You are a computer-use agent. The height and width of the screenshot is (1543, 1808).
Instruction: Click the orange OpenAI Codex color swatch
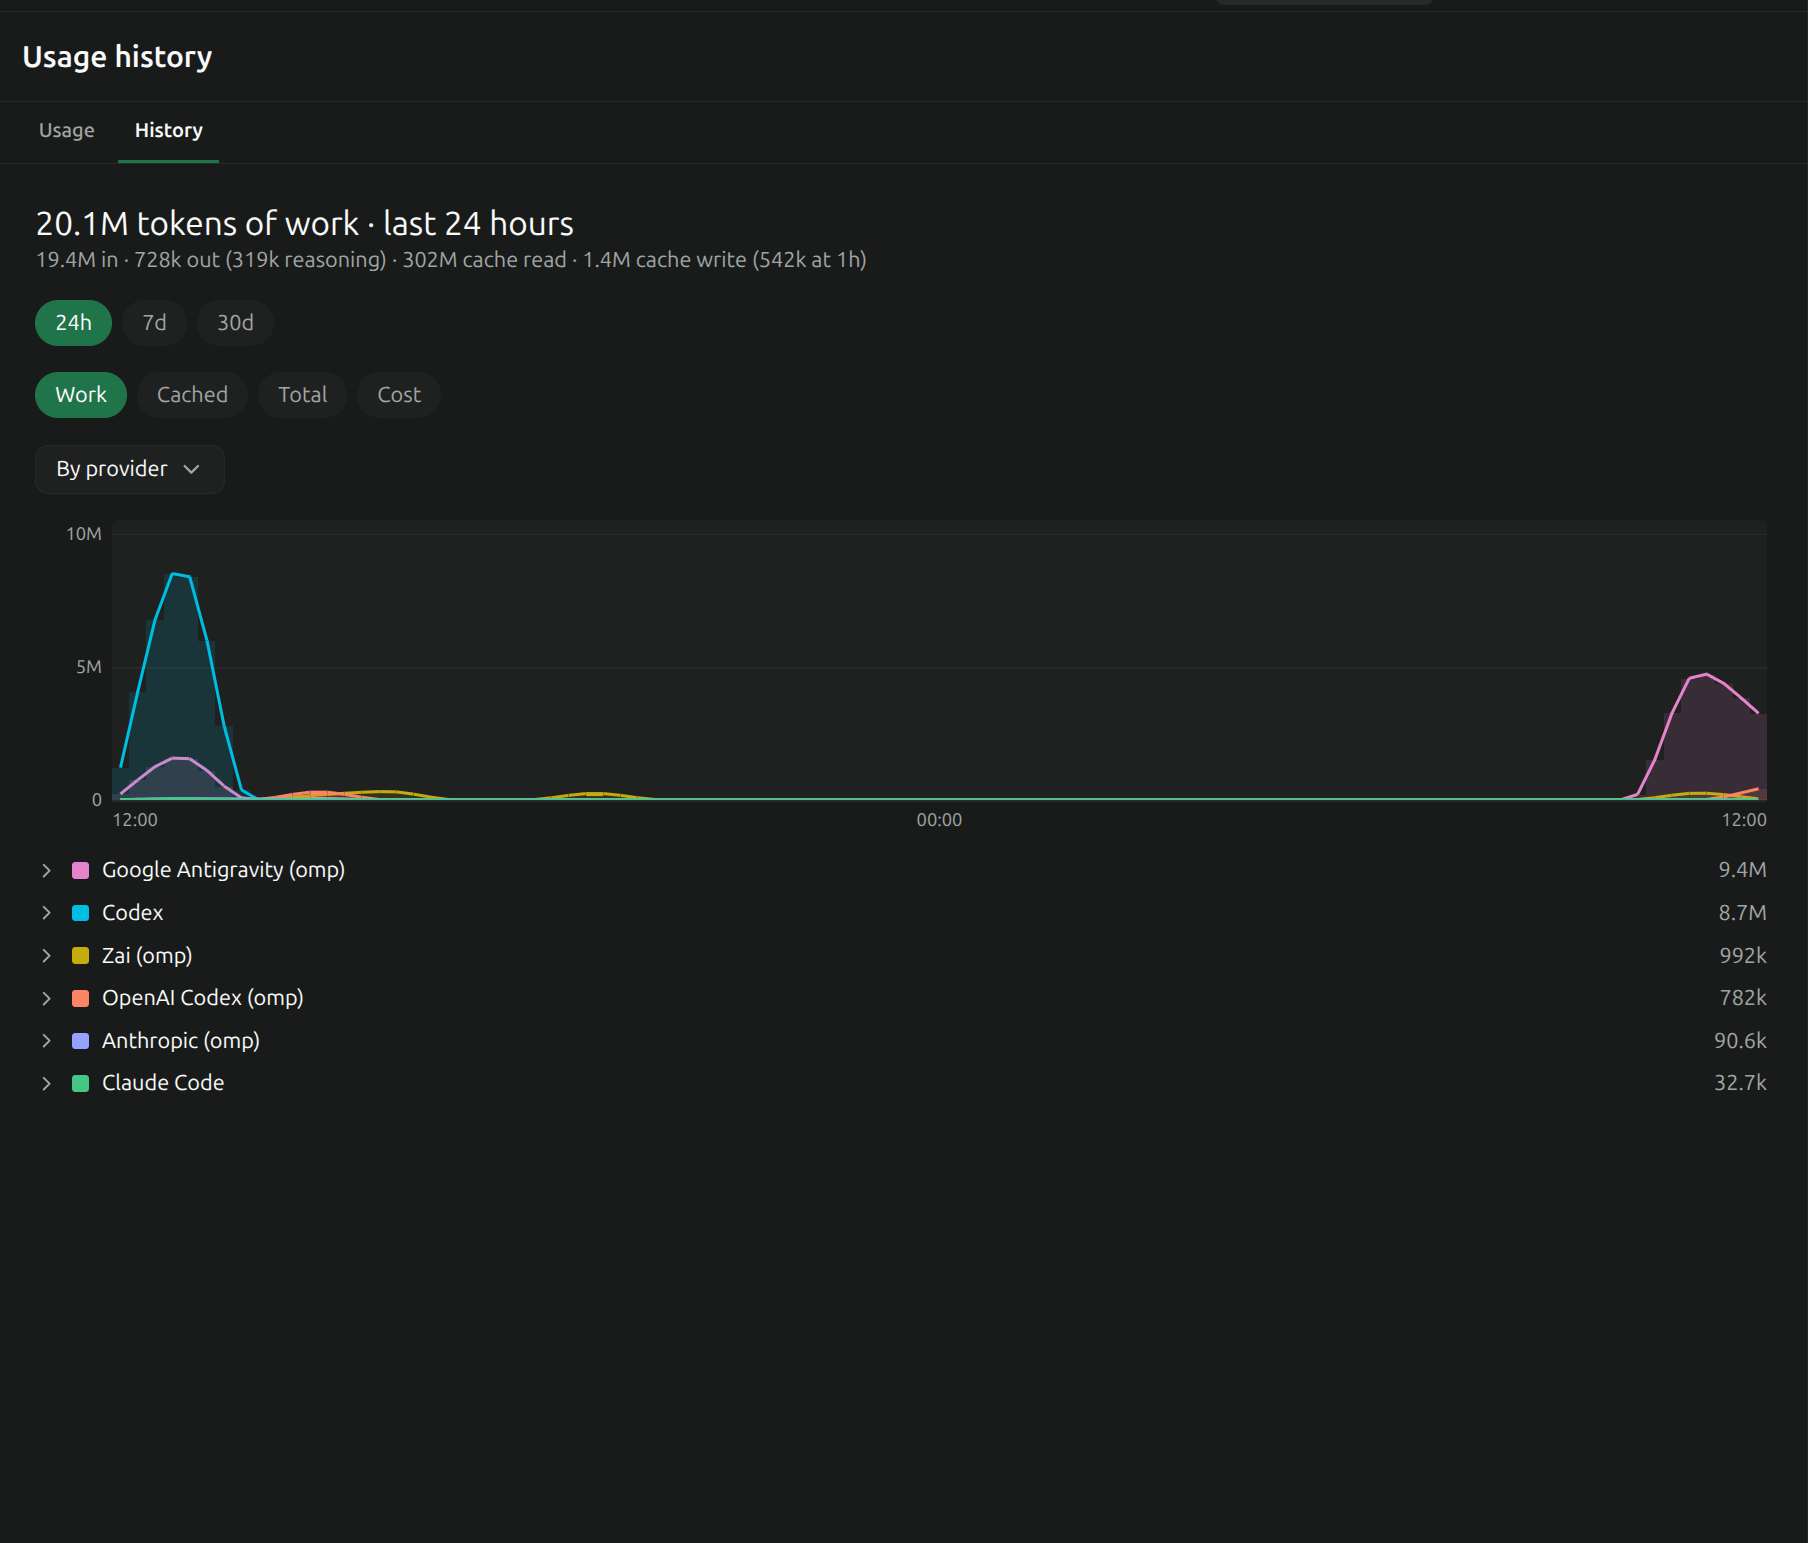point(81,999)
